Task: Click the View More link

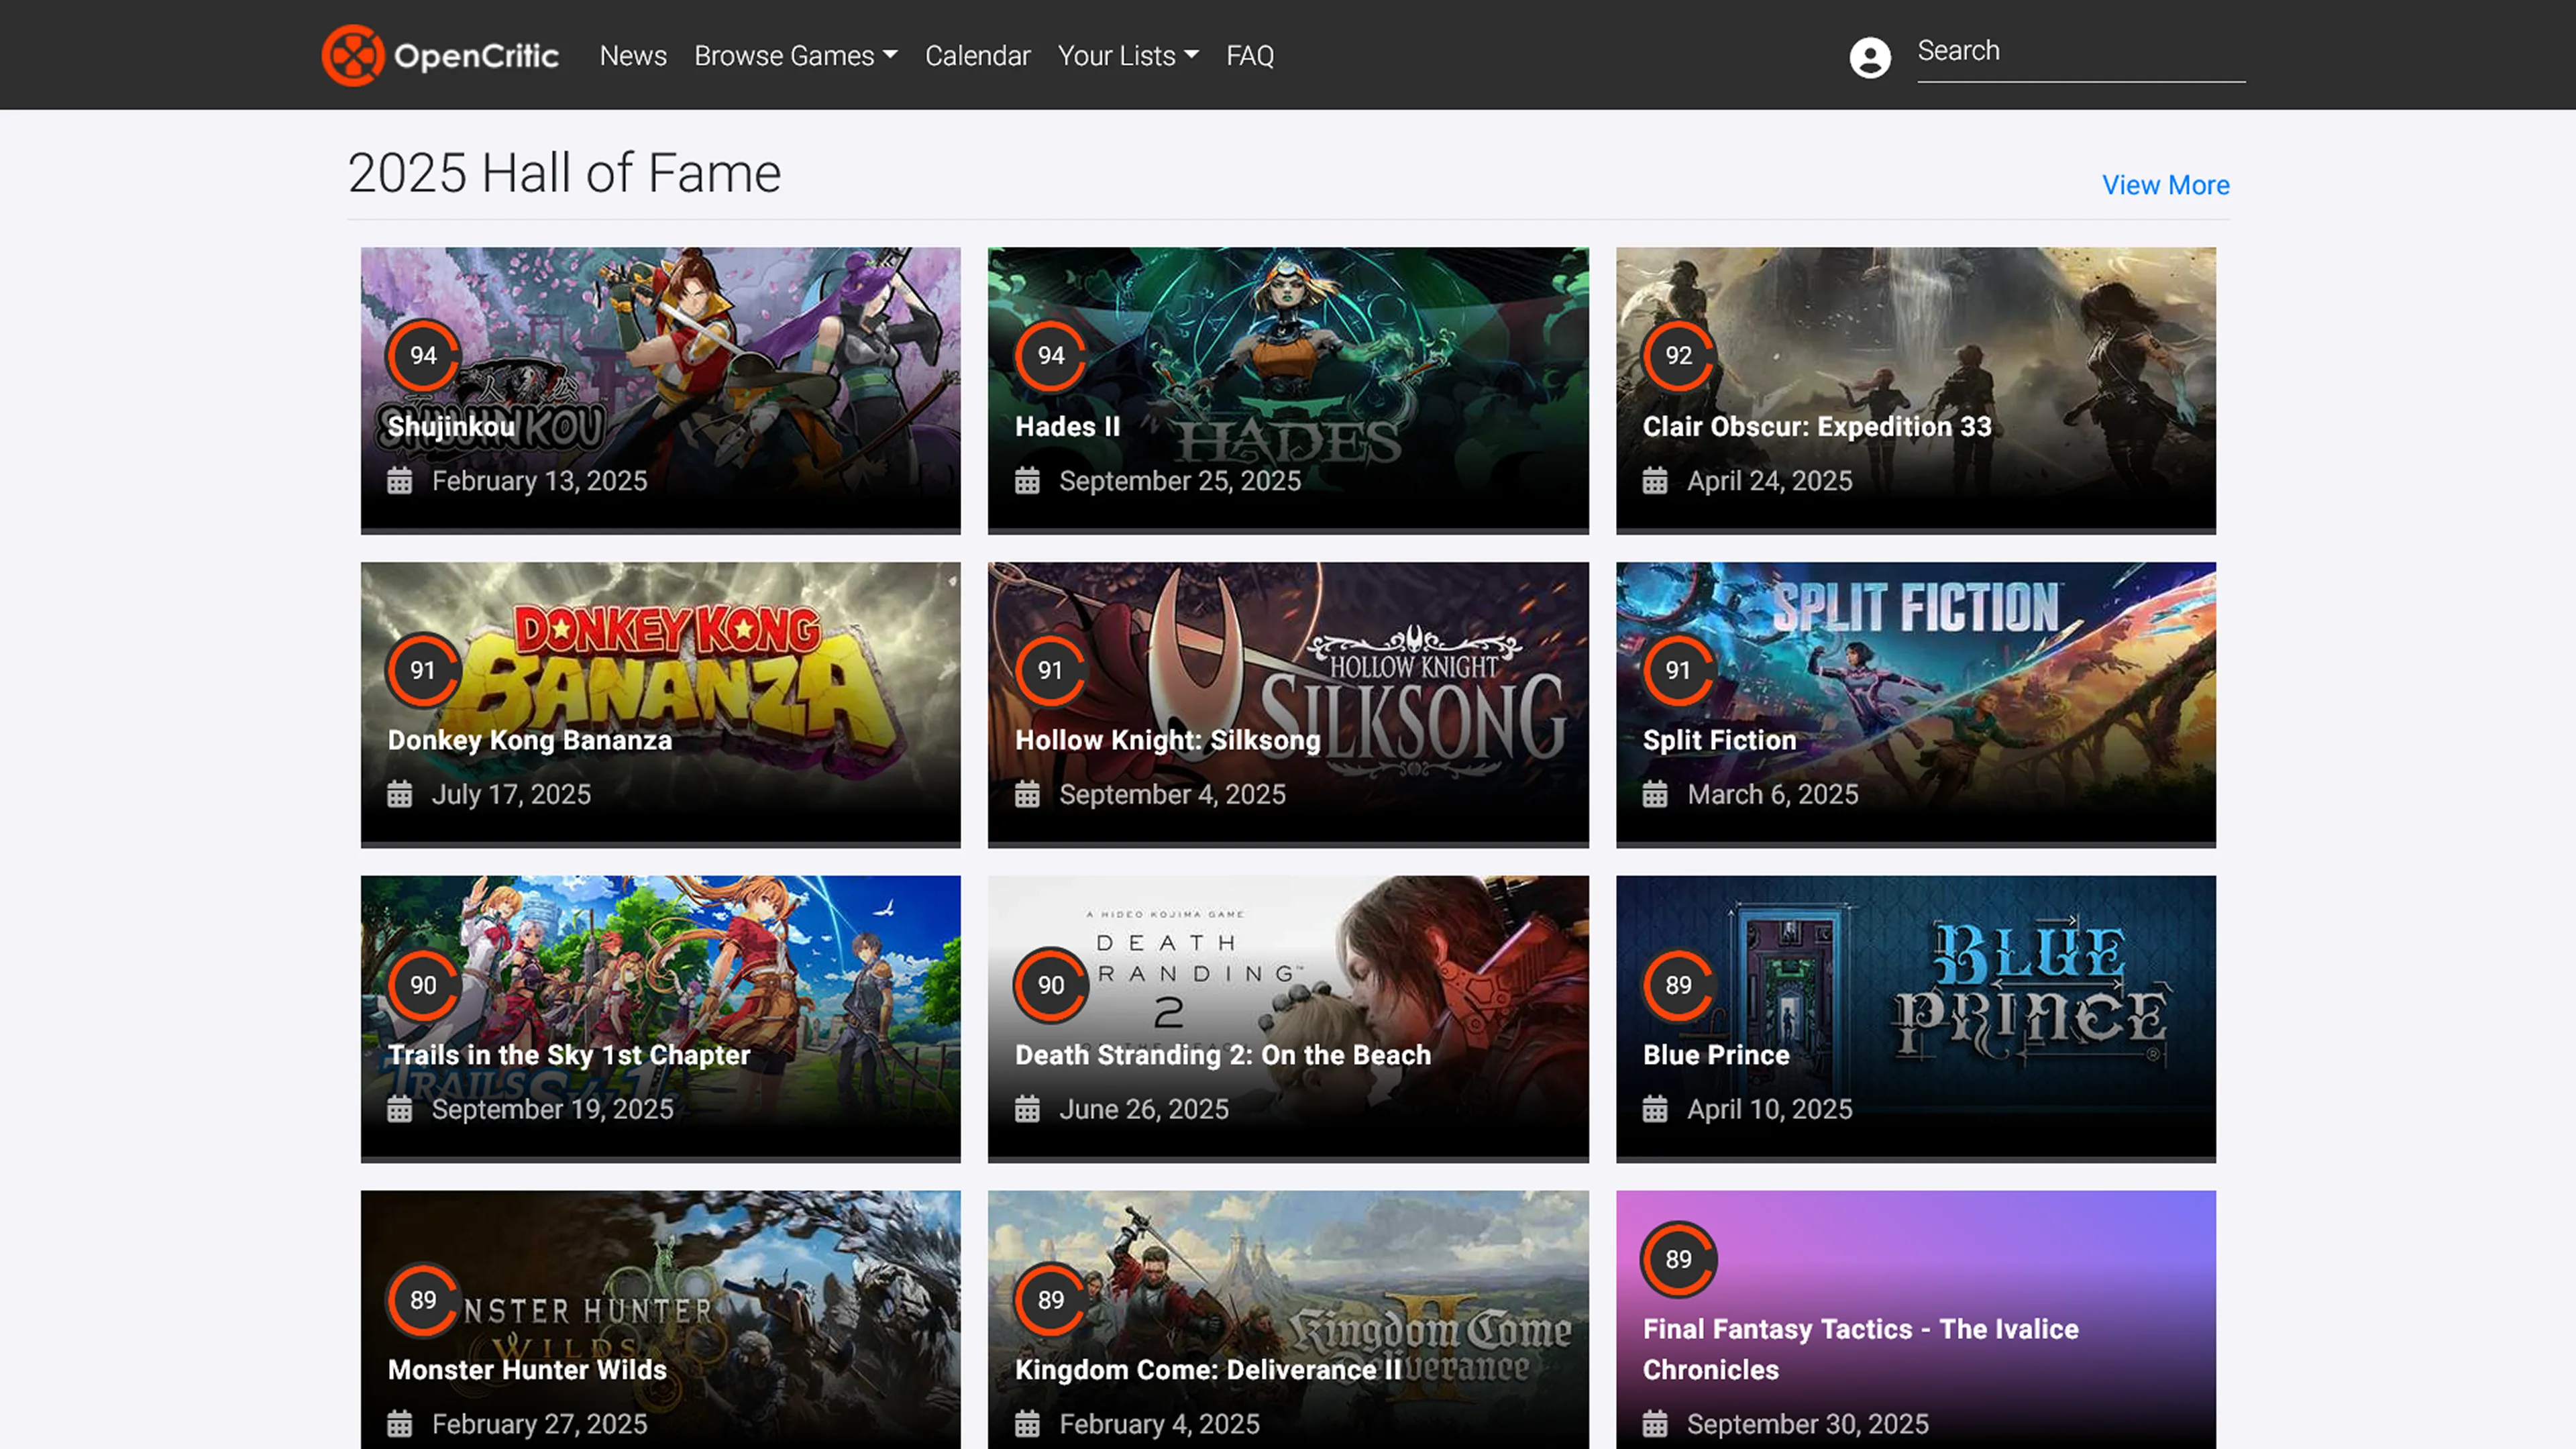Action: (x=2165, y=185)
